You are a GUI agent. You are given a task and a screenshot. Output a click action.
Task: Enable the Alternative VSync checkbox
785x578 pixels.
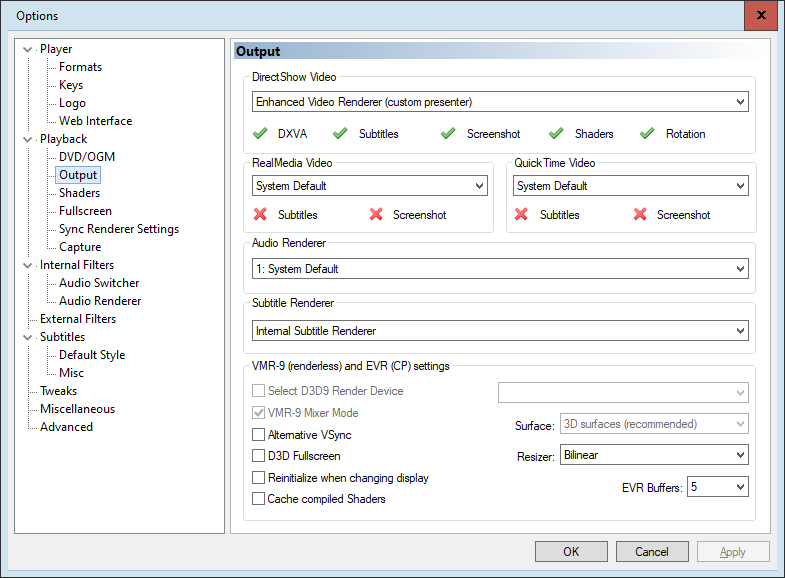259,435
